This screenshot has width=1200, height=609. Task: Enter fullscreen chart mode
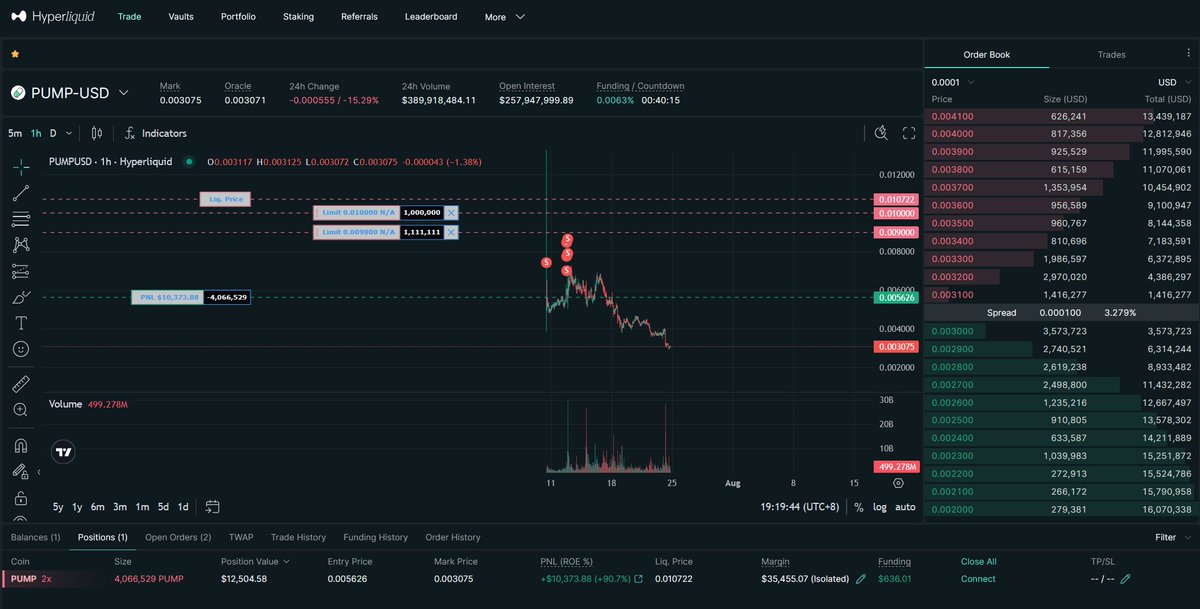(x=909, y=133)
